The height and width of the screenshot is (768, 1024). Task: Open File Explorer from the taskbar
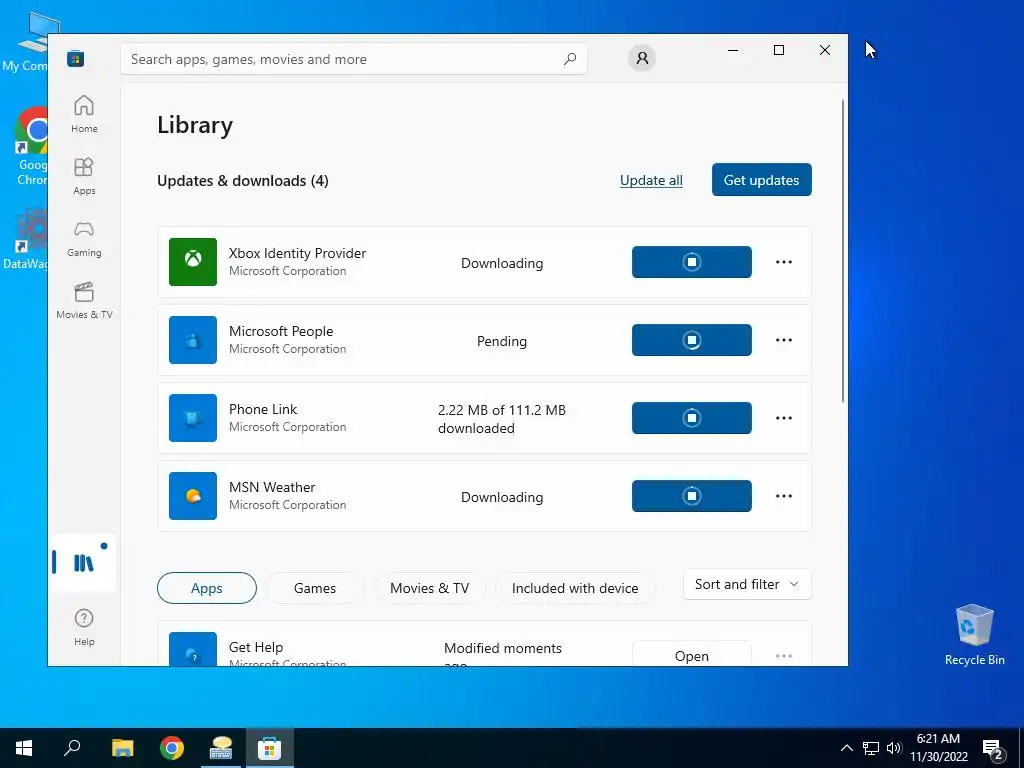click(122, 748)
